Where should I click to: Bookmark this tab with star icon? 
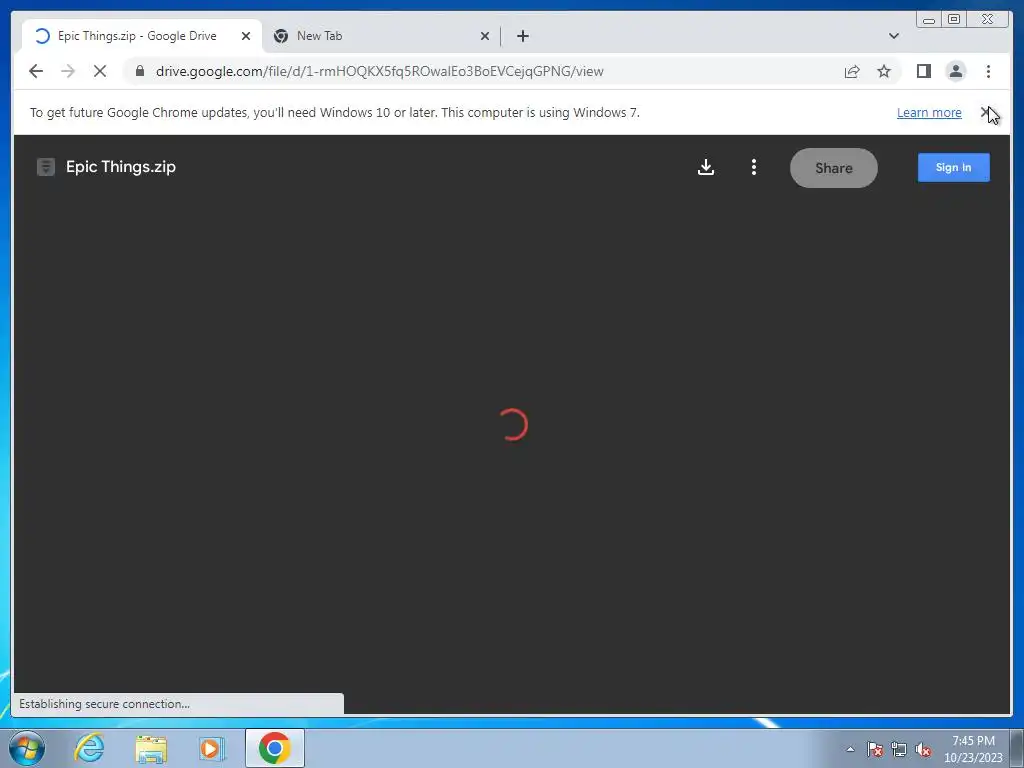pyautogui.click(x=884, y=71)
